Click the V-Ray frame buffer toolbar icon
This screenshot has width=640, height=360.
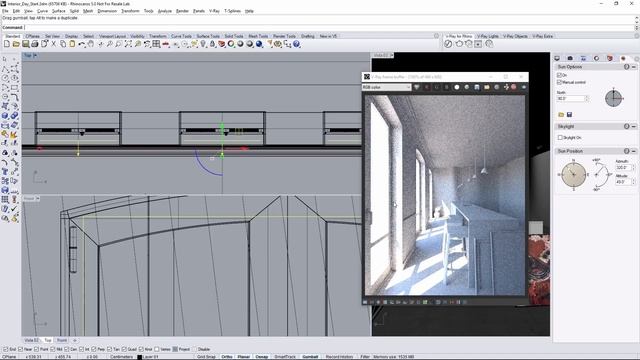coord(478,44)
